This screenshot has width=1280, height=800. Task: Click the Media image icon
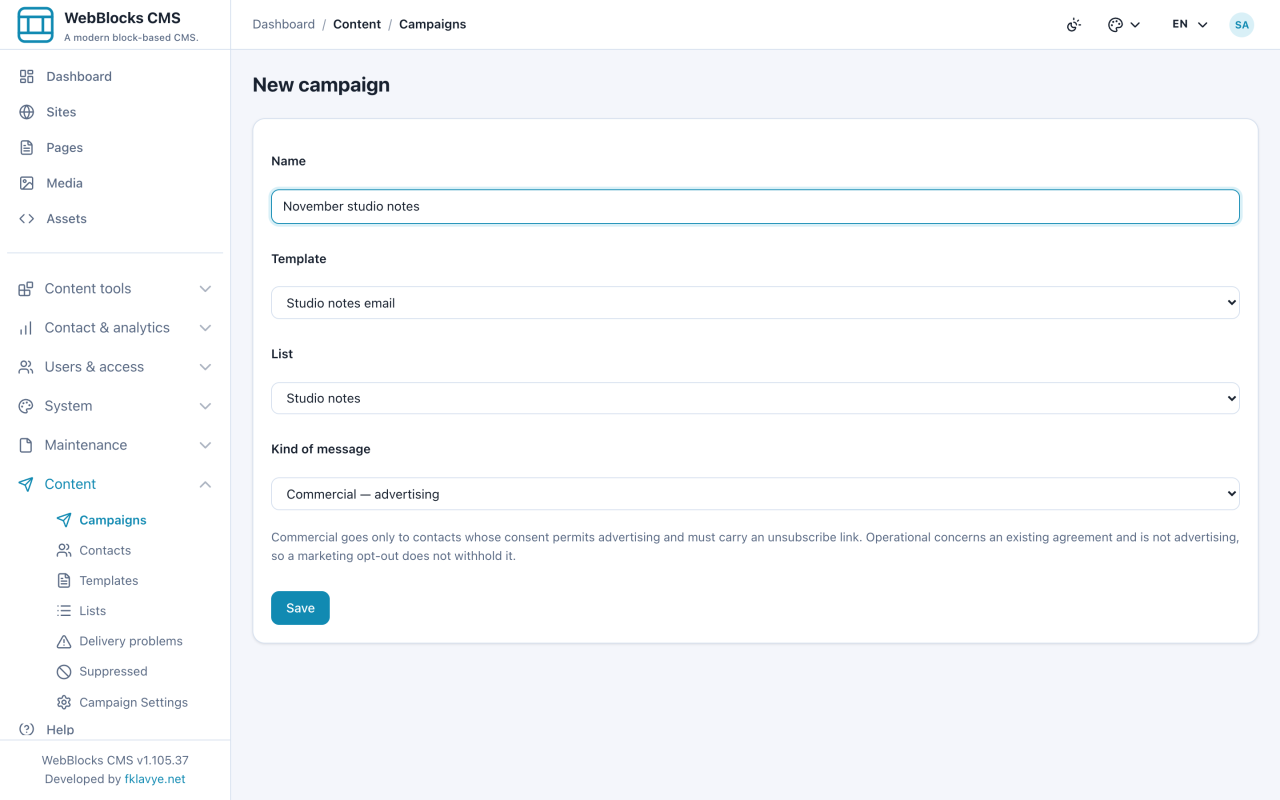(27, 183)
